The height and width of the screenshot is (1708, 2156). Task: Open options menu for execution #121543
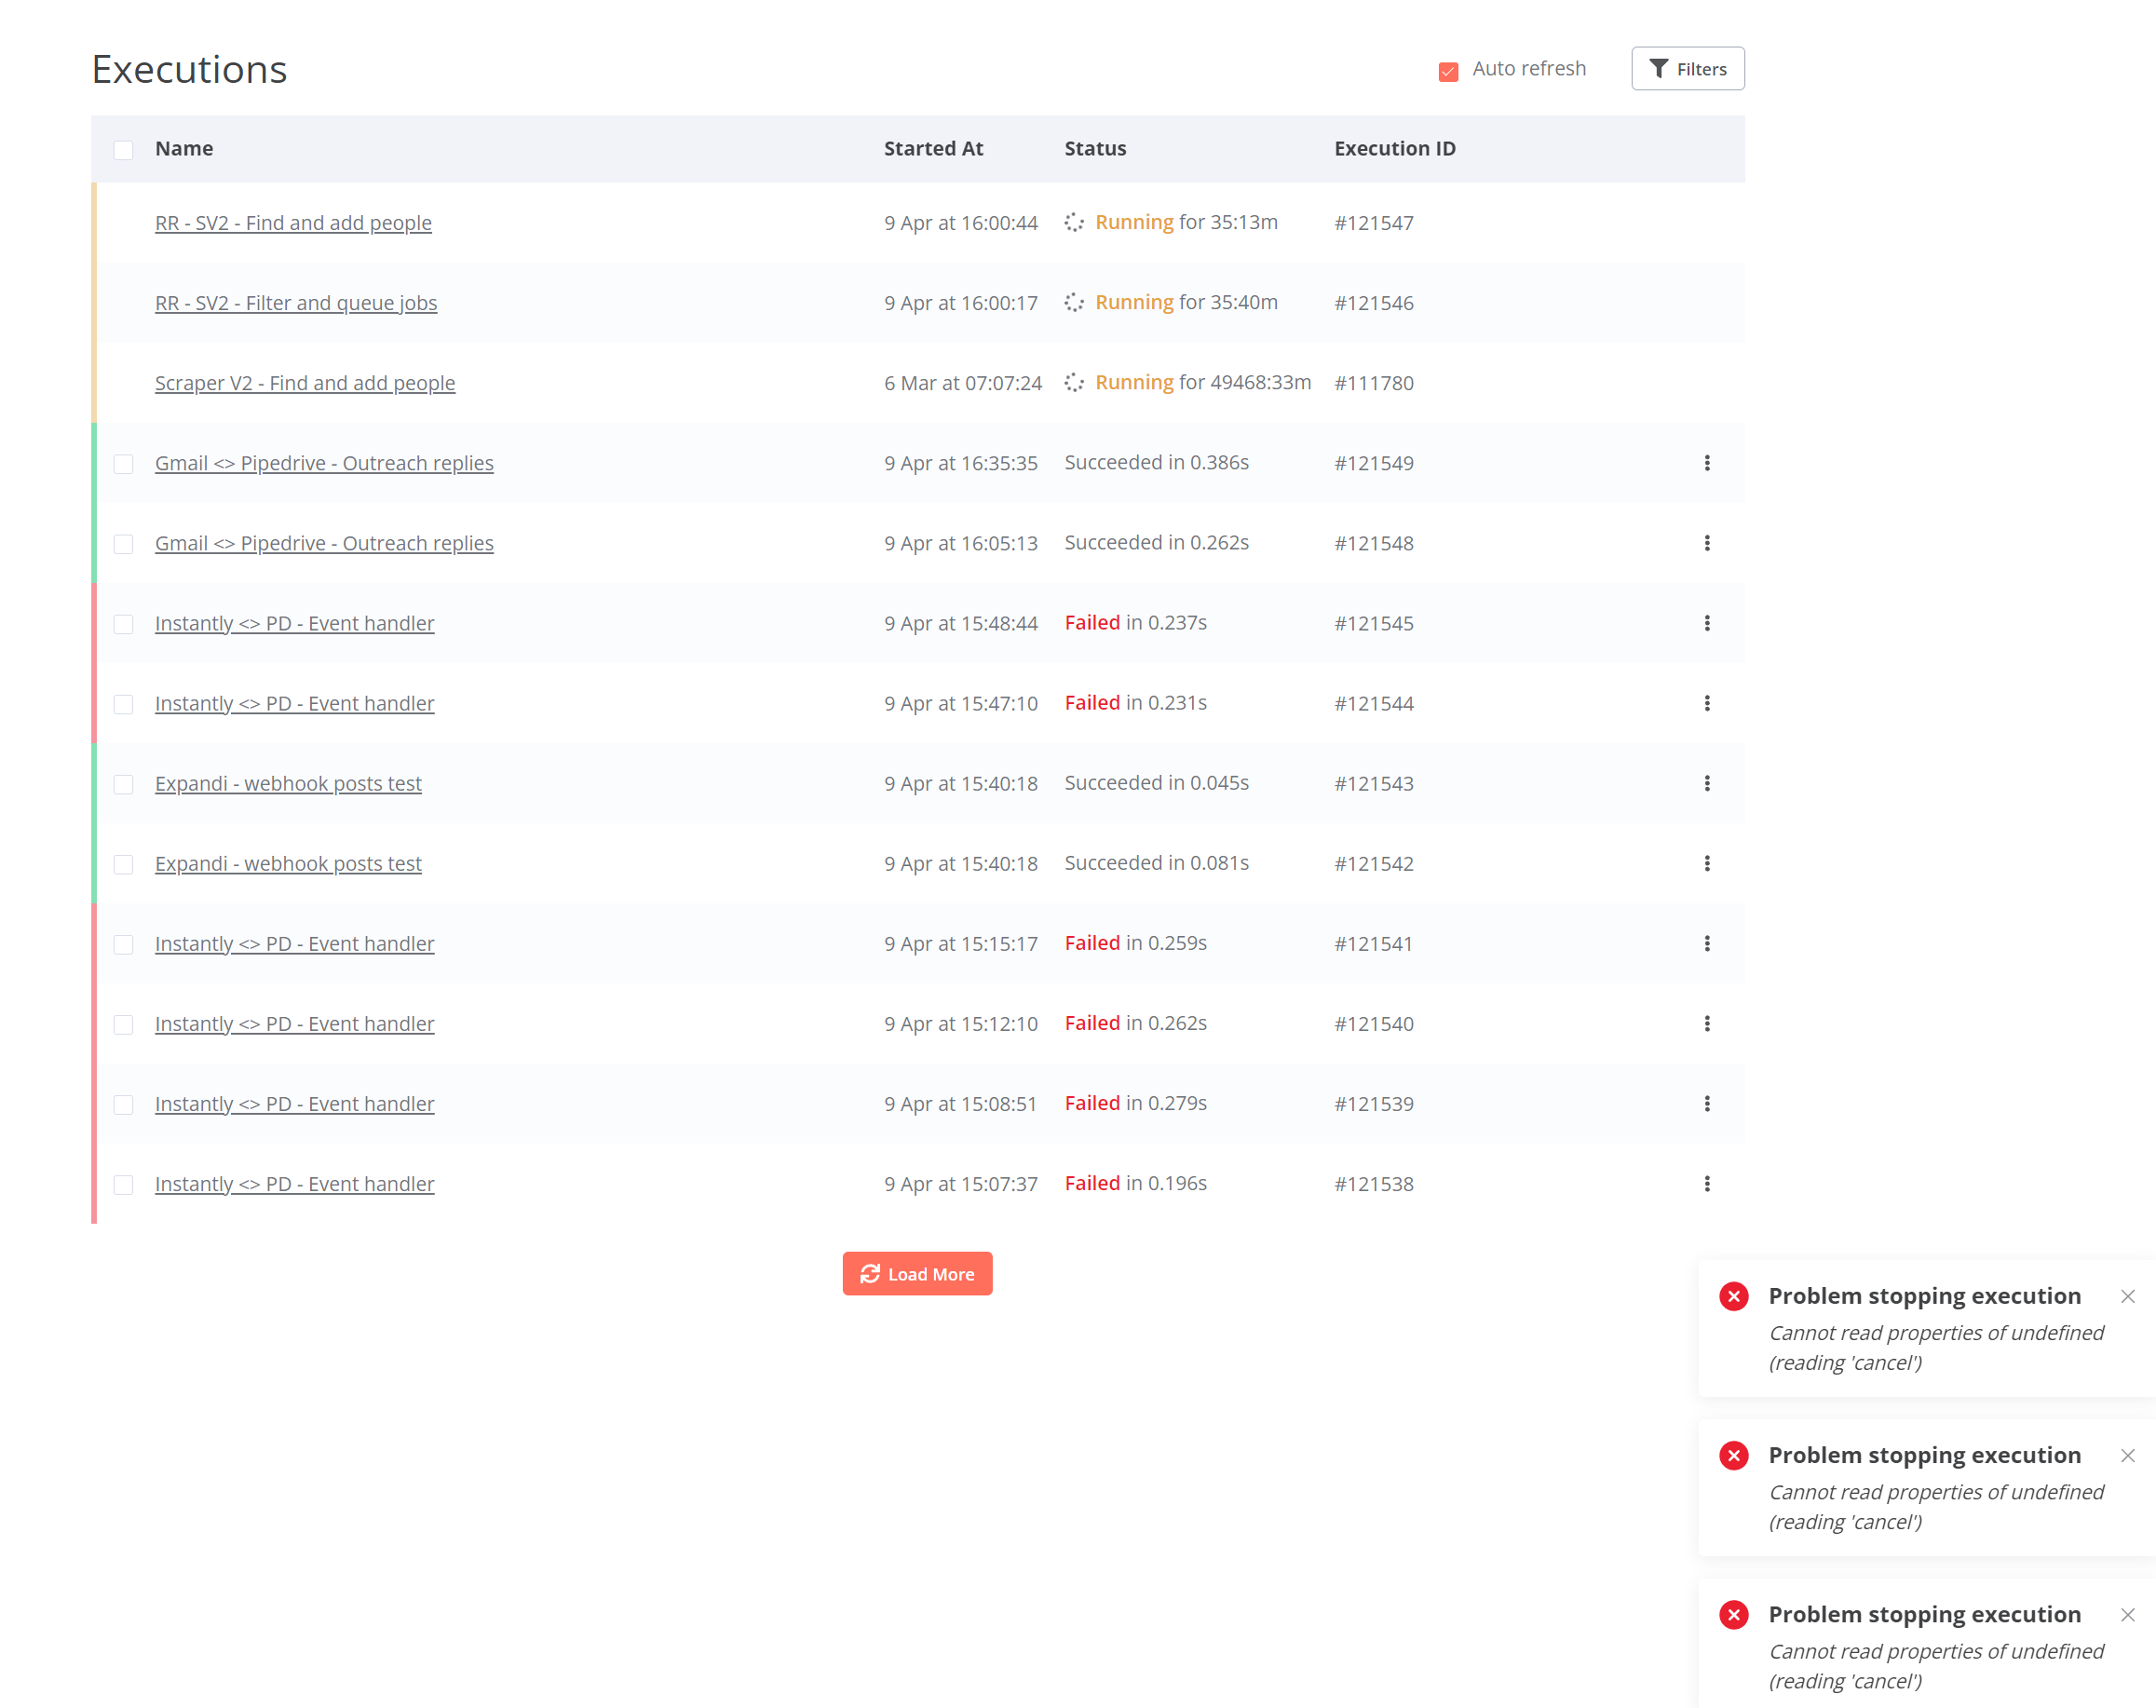click(1707, 783)
